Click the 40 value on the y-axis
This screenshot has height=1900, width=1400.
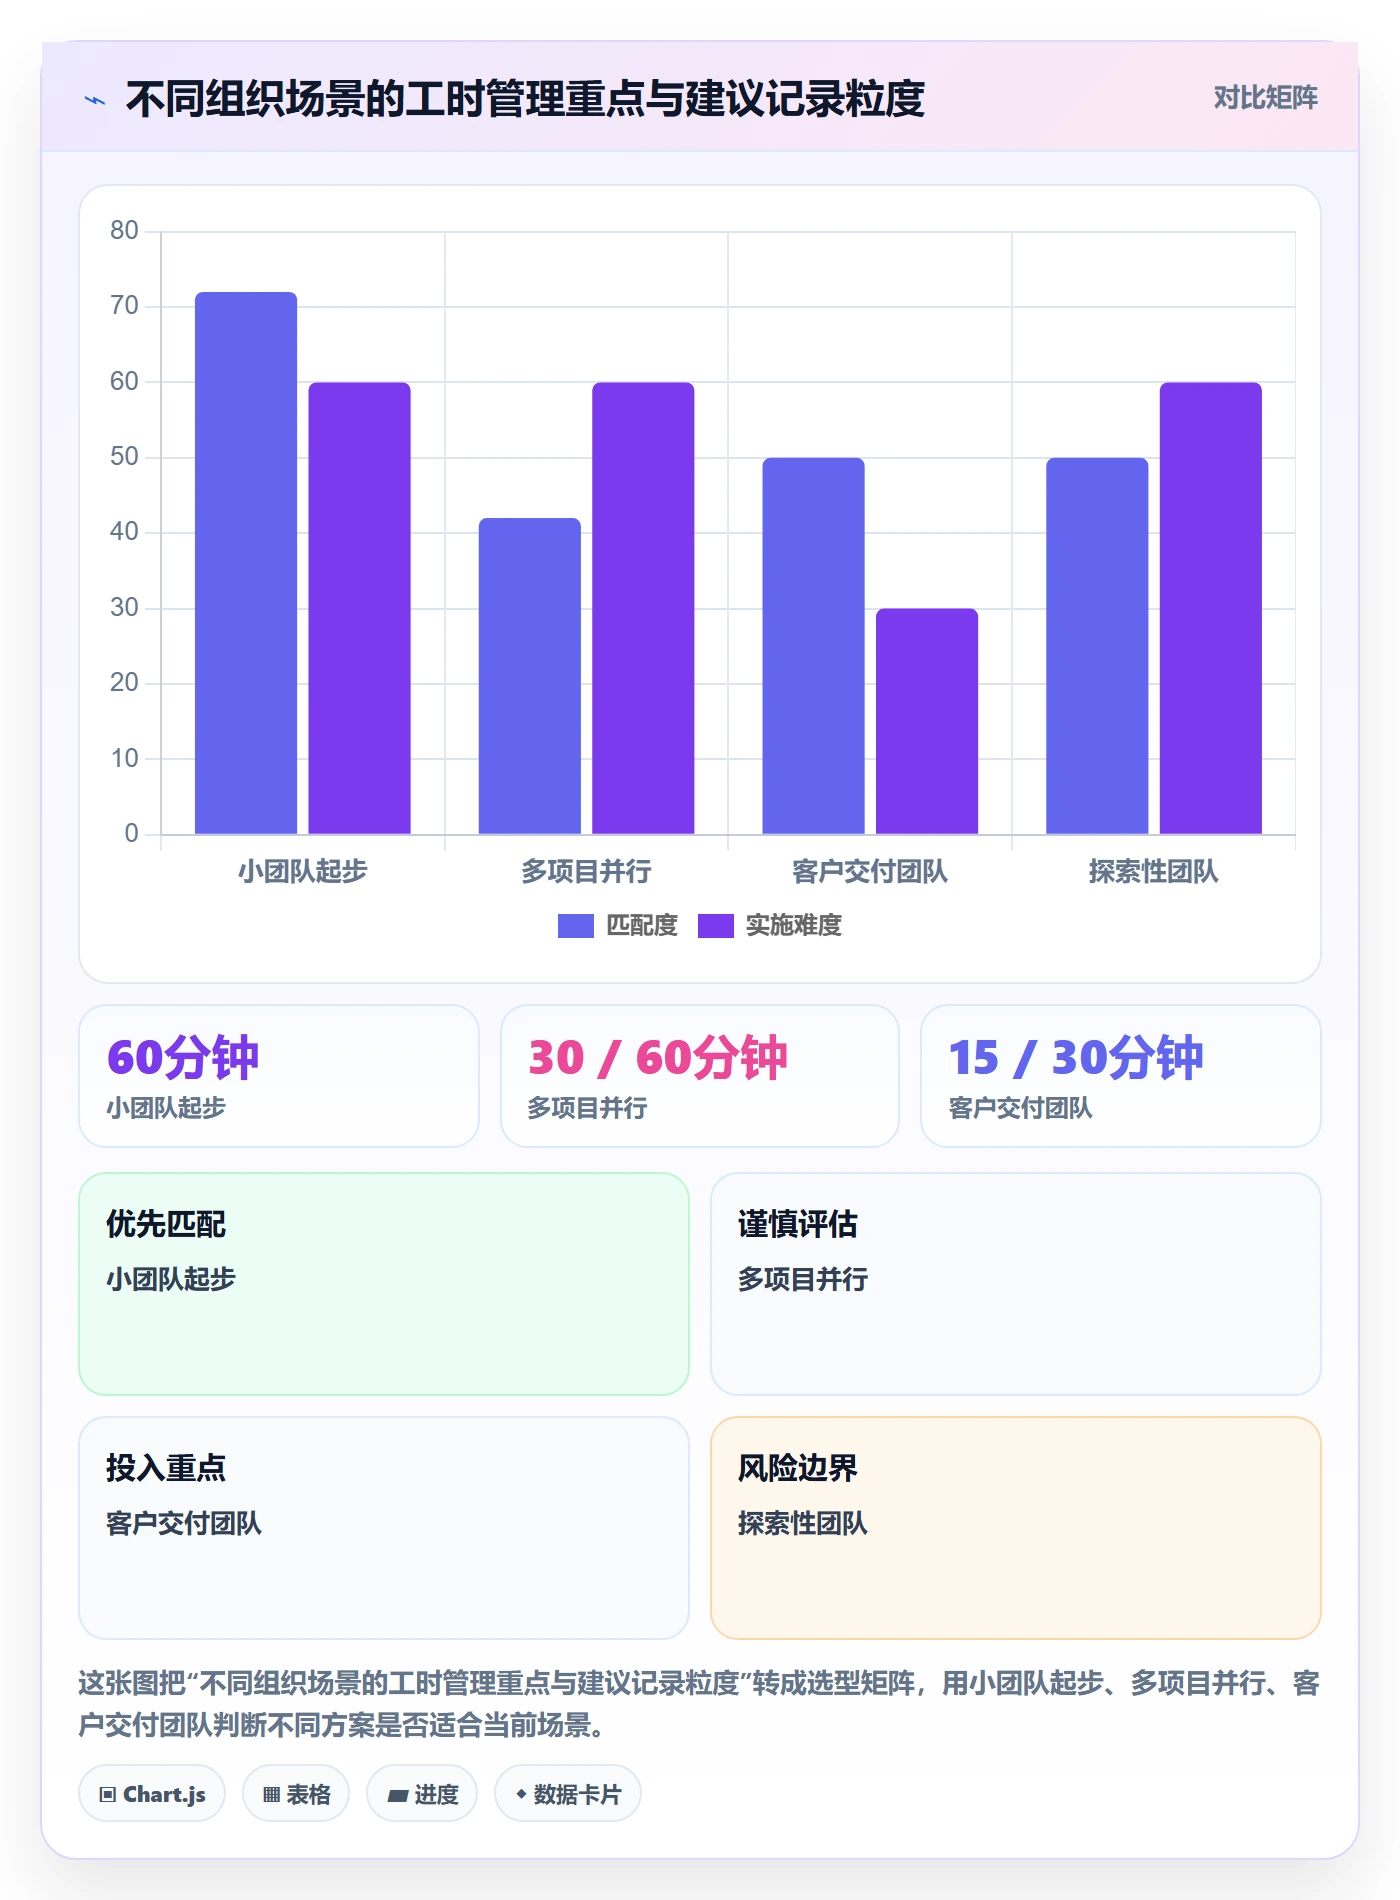[x=124, y=532]
